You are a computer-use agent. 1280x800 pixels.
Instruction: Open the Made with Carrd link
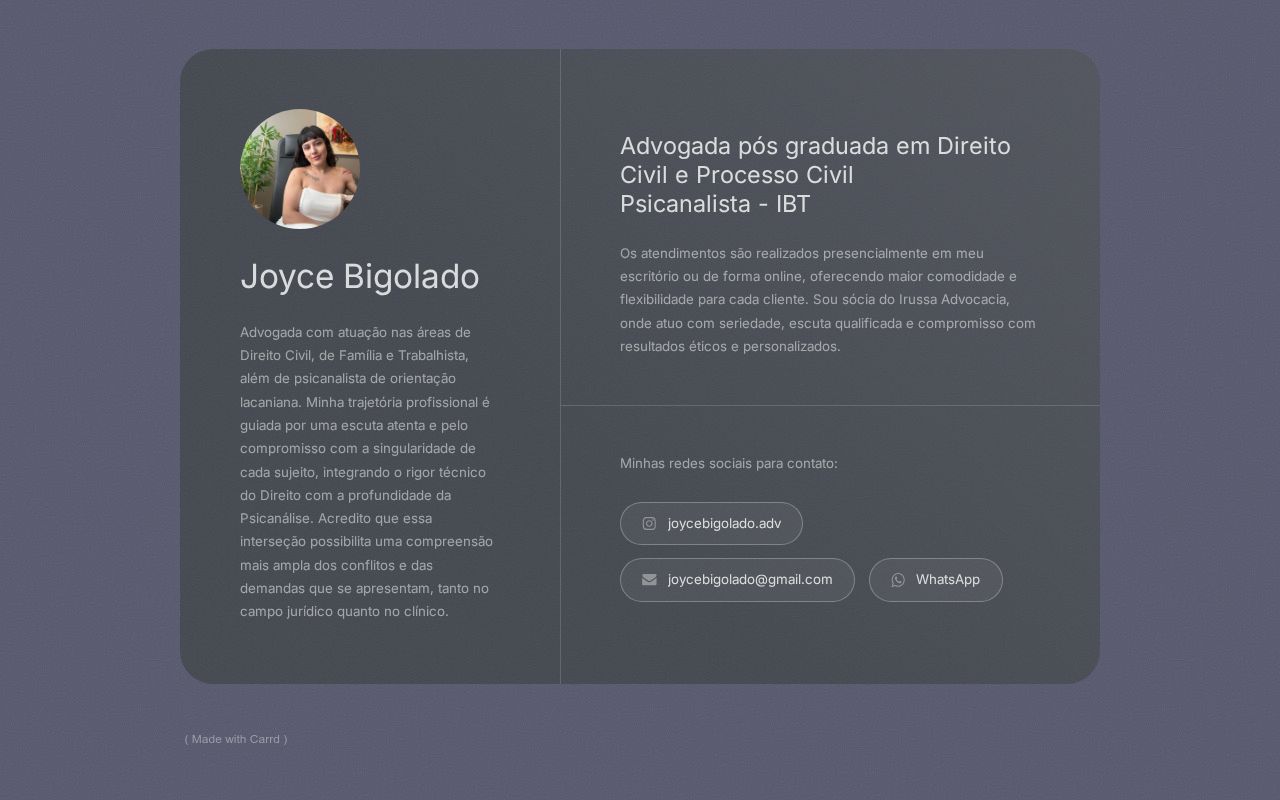(x=236, y=739)
